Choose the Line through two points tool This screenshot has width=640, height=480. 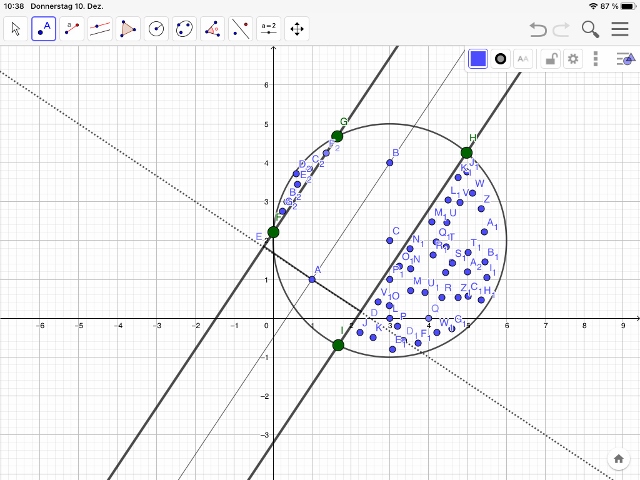click(x=72, y=29)
